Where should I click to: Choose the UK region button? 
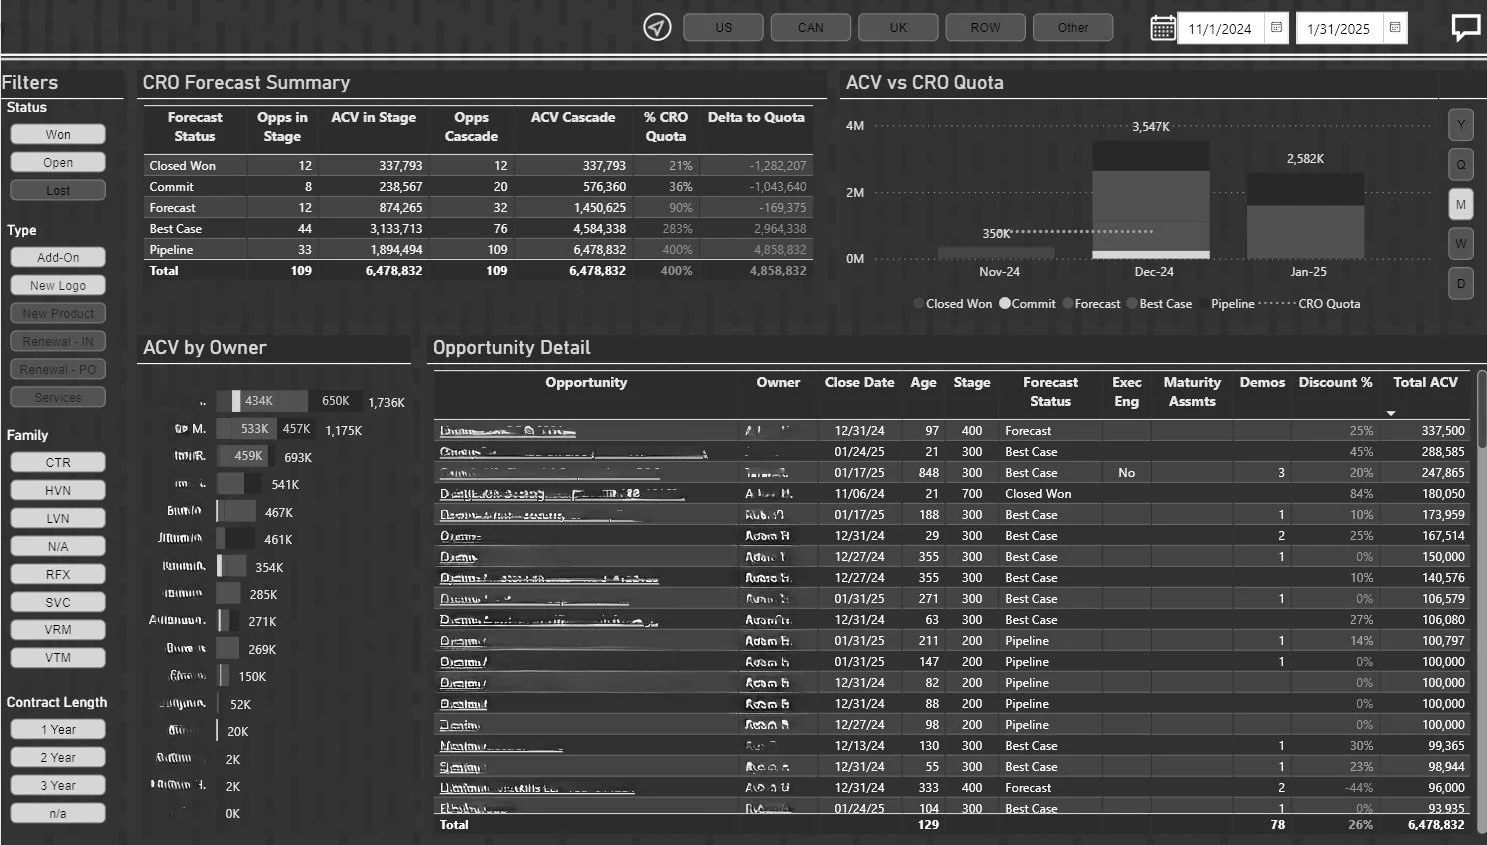[x=898, y=28]
